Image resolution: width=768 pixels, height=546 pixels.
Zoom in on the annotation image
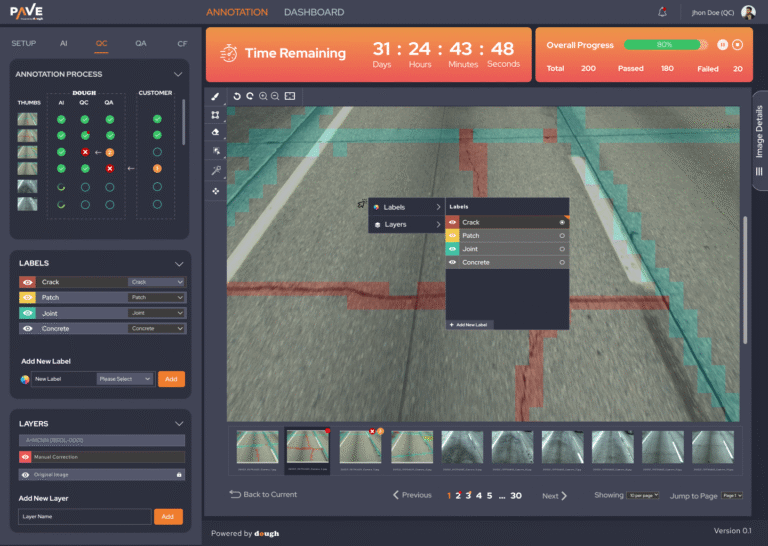pos(263,96)
